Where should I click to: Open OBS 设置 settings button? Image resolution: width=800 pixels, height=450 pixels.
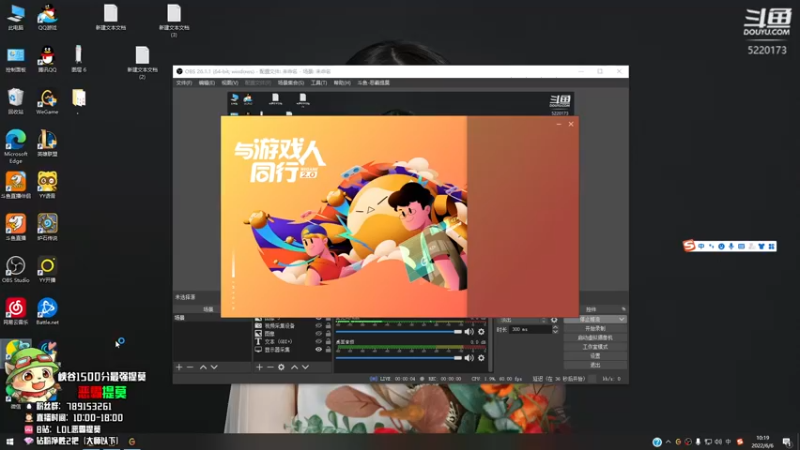(595, 356)
